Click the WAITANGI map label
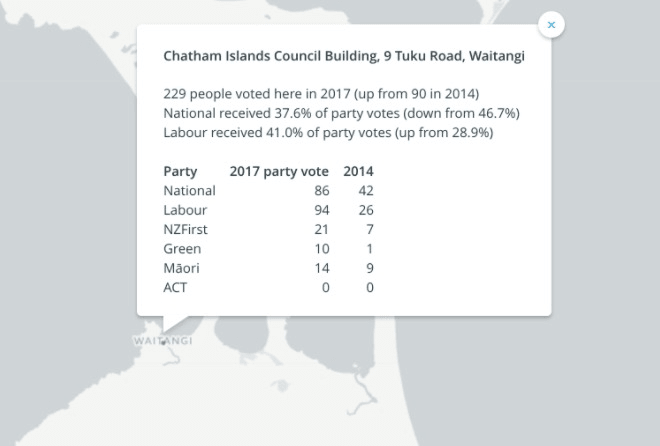The width and height of the screenshot is (660, 446). point(162,341)
